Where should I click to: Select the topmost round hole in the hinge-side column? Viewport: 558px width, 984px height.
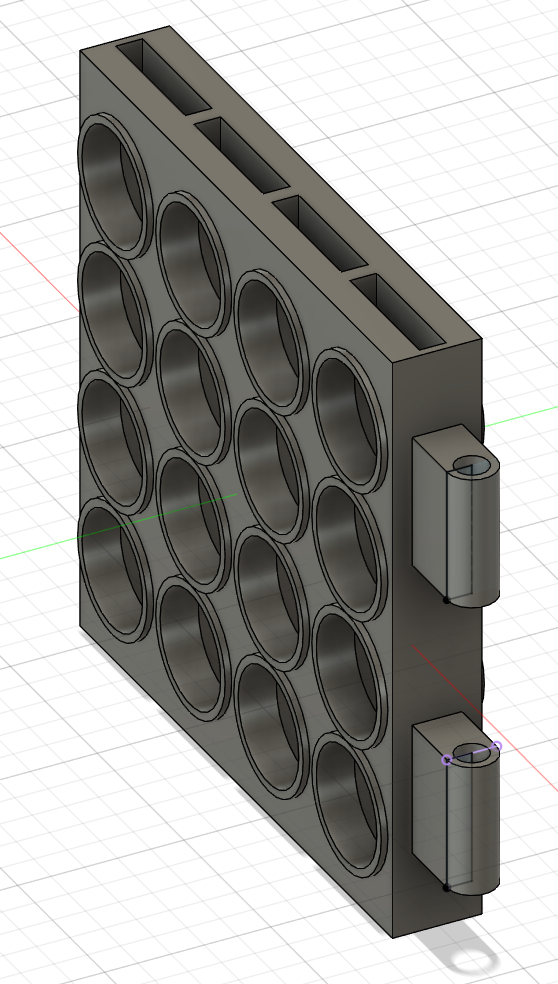[x=350, y=420]
